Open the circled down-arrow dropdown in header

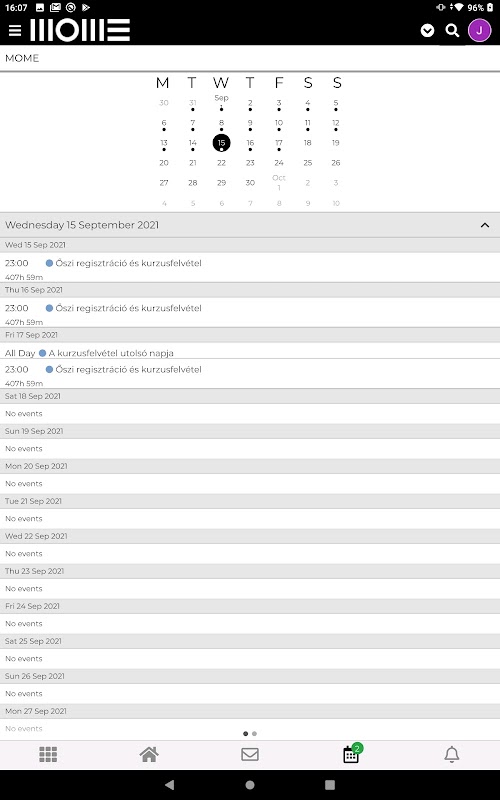(x=427, y=31)
